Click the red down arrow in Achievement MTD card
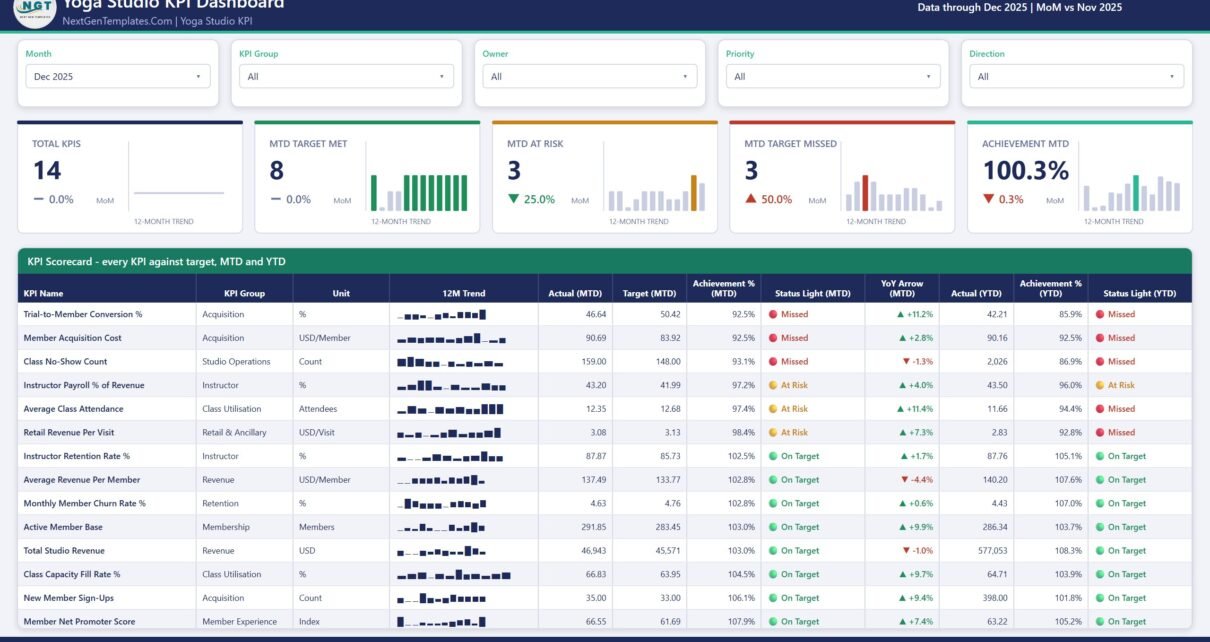The width and height of the screenshot is (1210, 642). (989, 199)
